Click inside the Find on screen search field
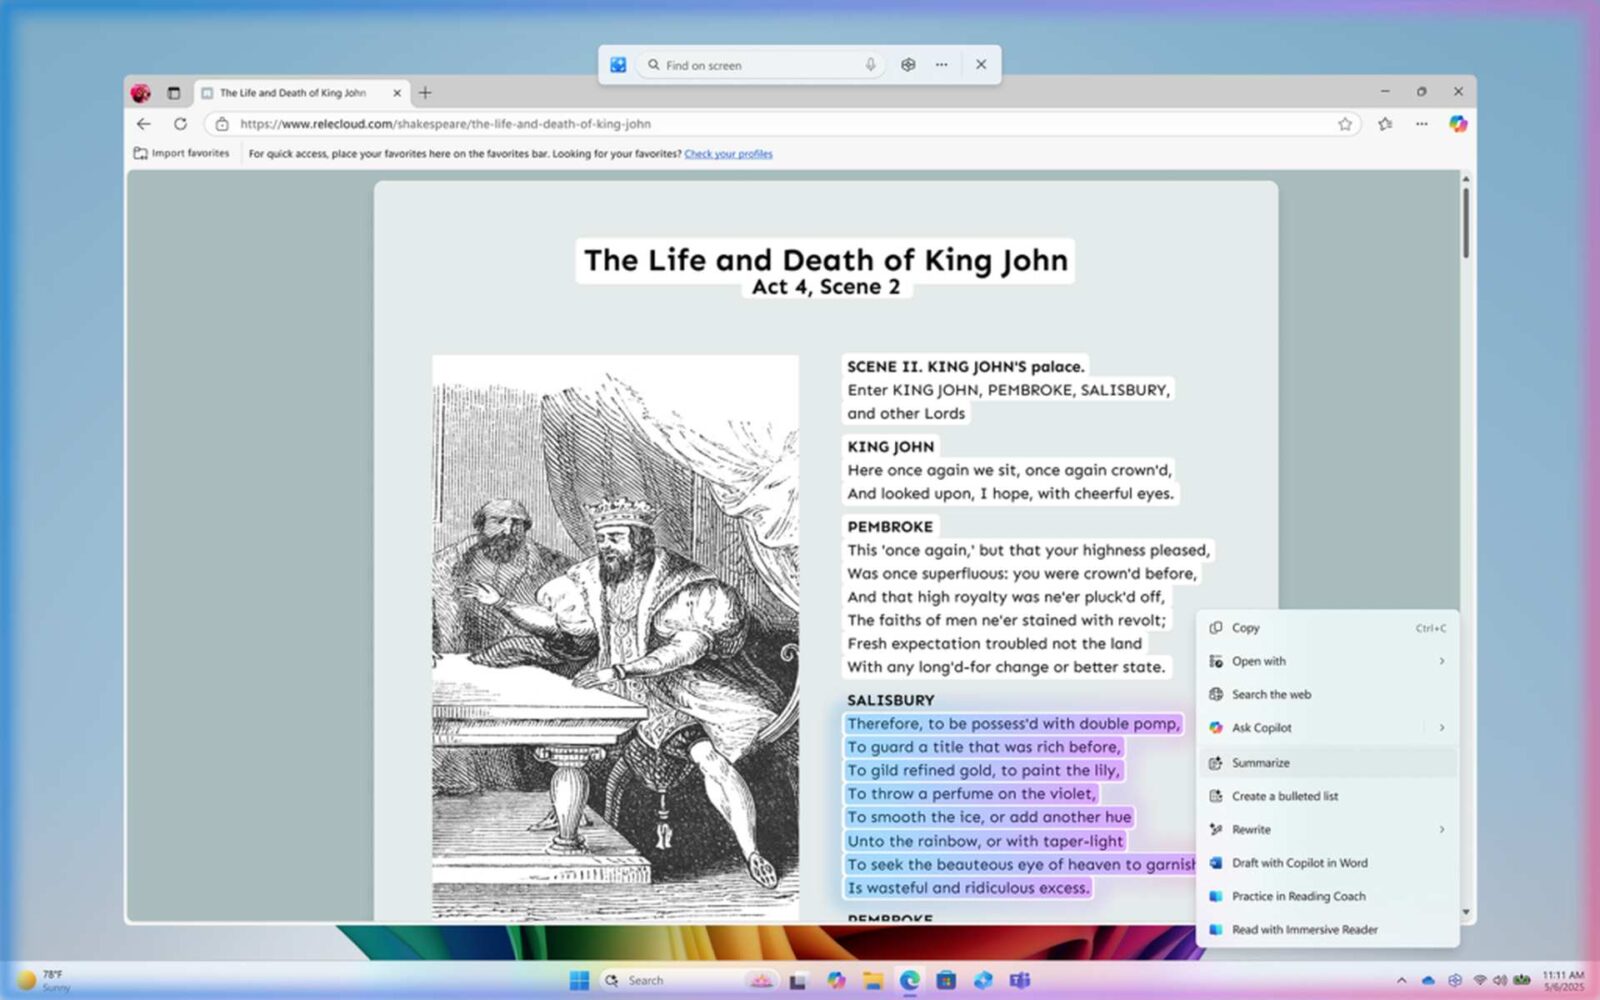The width and height of the screenshot is (1600, 1000). [760, 64]
